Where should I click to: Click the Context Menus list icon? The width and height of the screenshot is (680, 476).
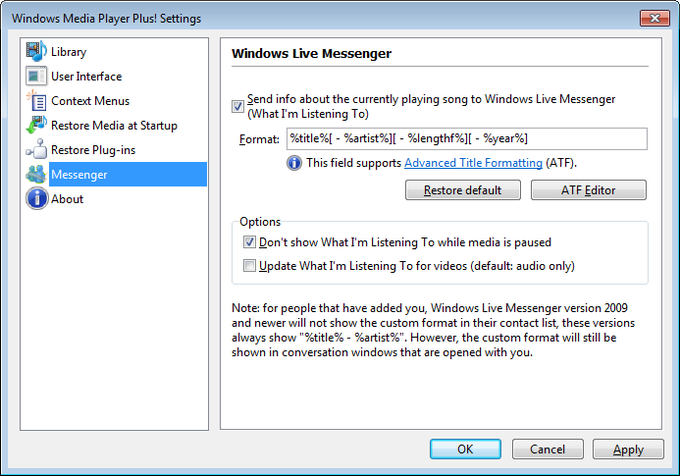[x=36, y=101]
